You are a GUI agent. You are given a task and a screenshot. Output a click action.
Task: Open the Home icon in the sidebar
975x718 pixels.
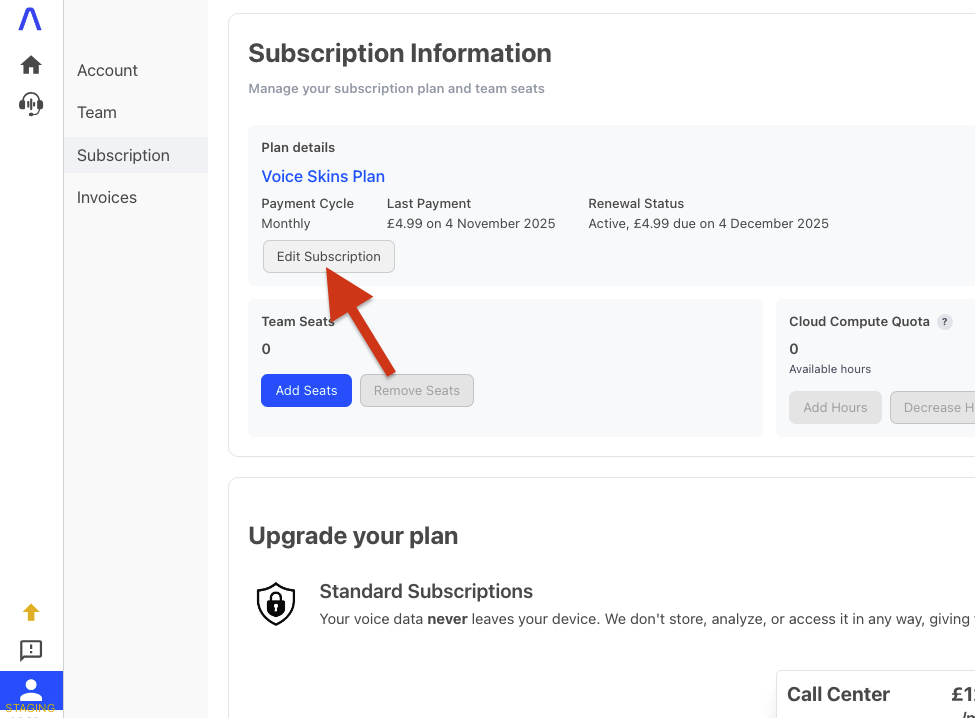point(30,64)
